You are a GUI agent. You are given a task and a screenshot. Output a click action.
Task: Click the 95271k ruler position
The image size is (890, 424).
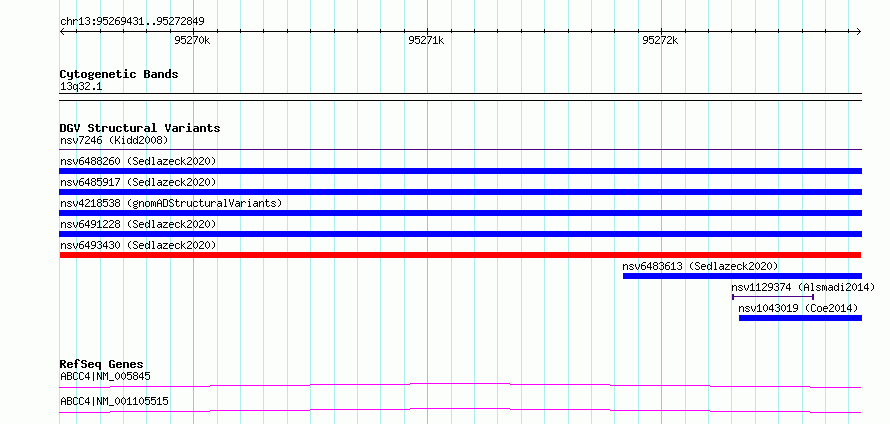(x=426, y=40)
